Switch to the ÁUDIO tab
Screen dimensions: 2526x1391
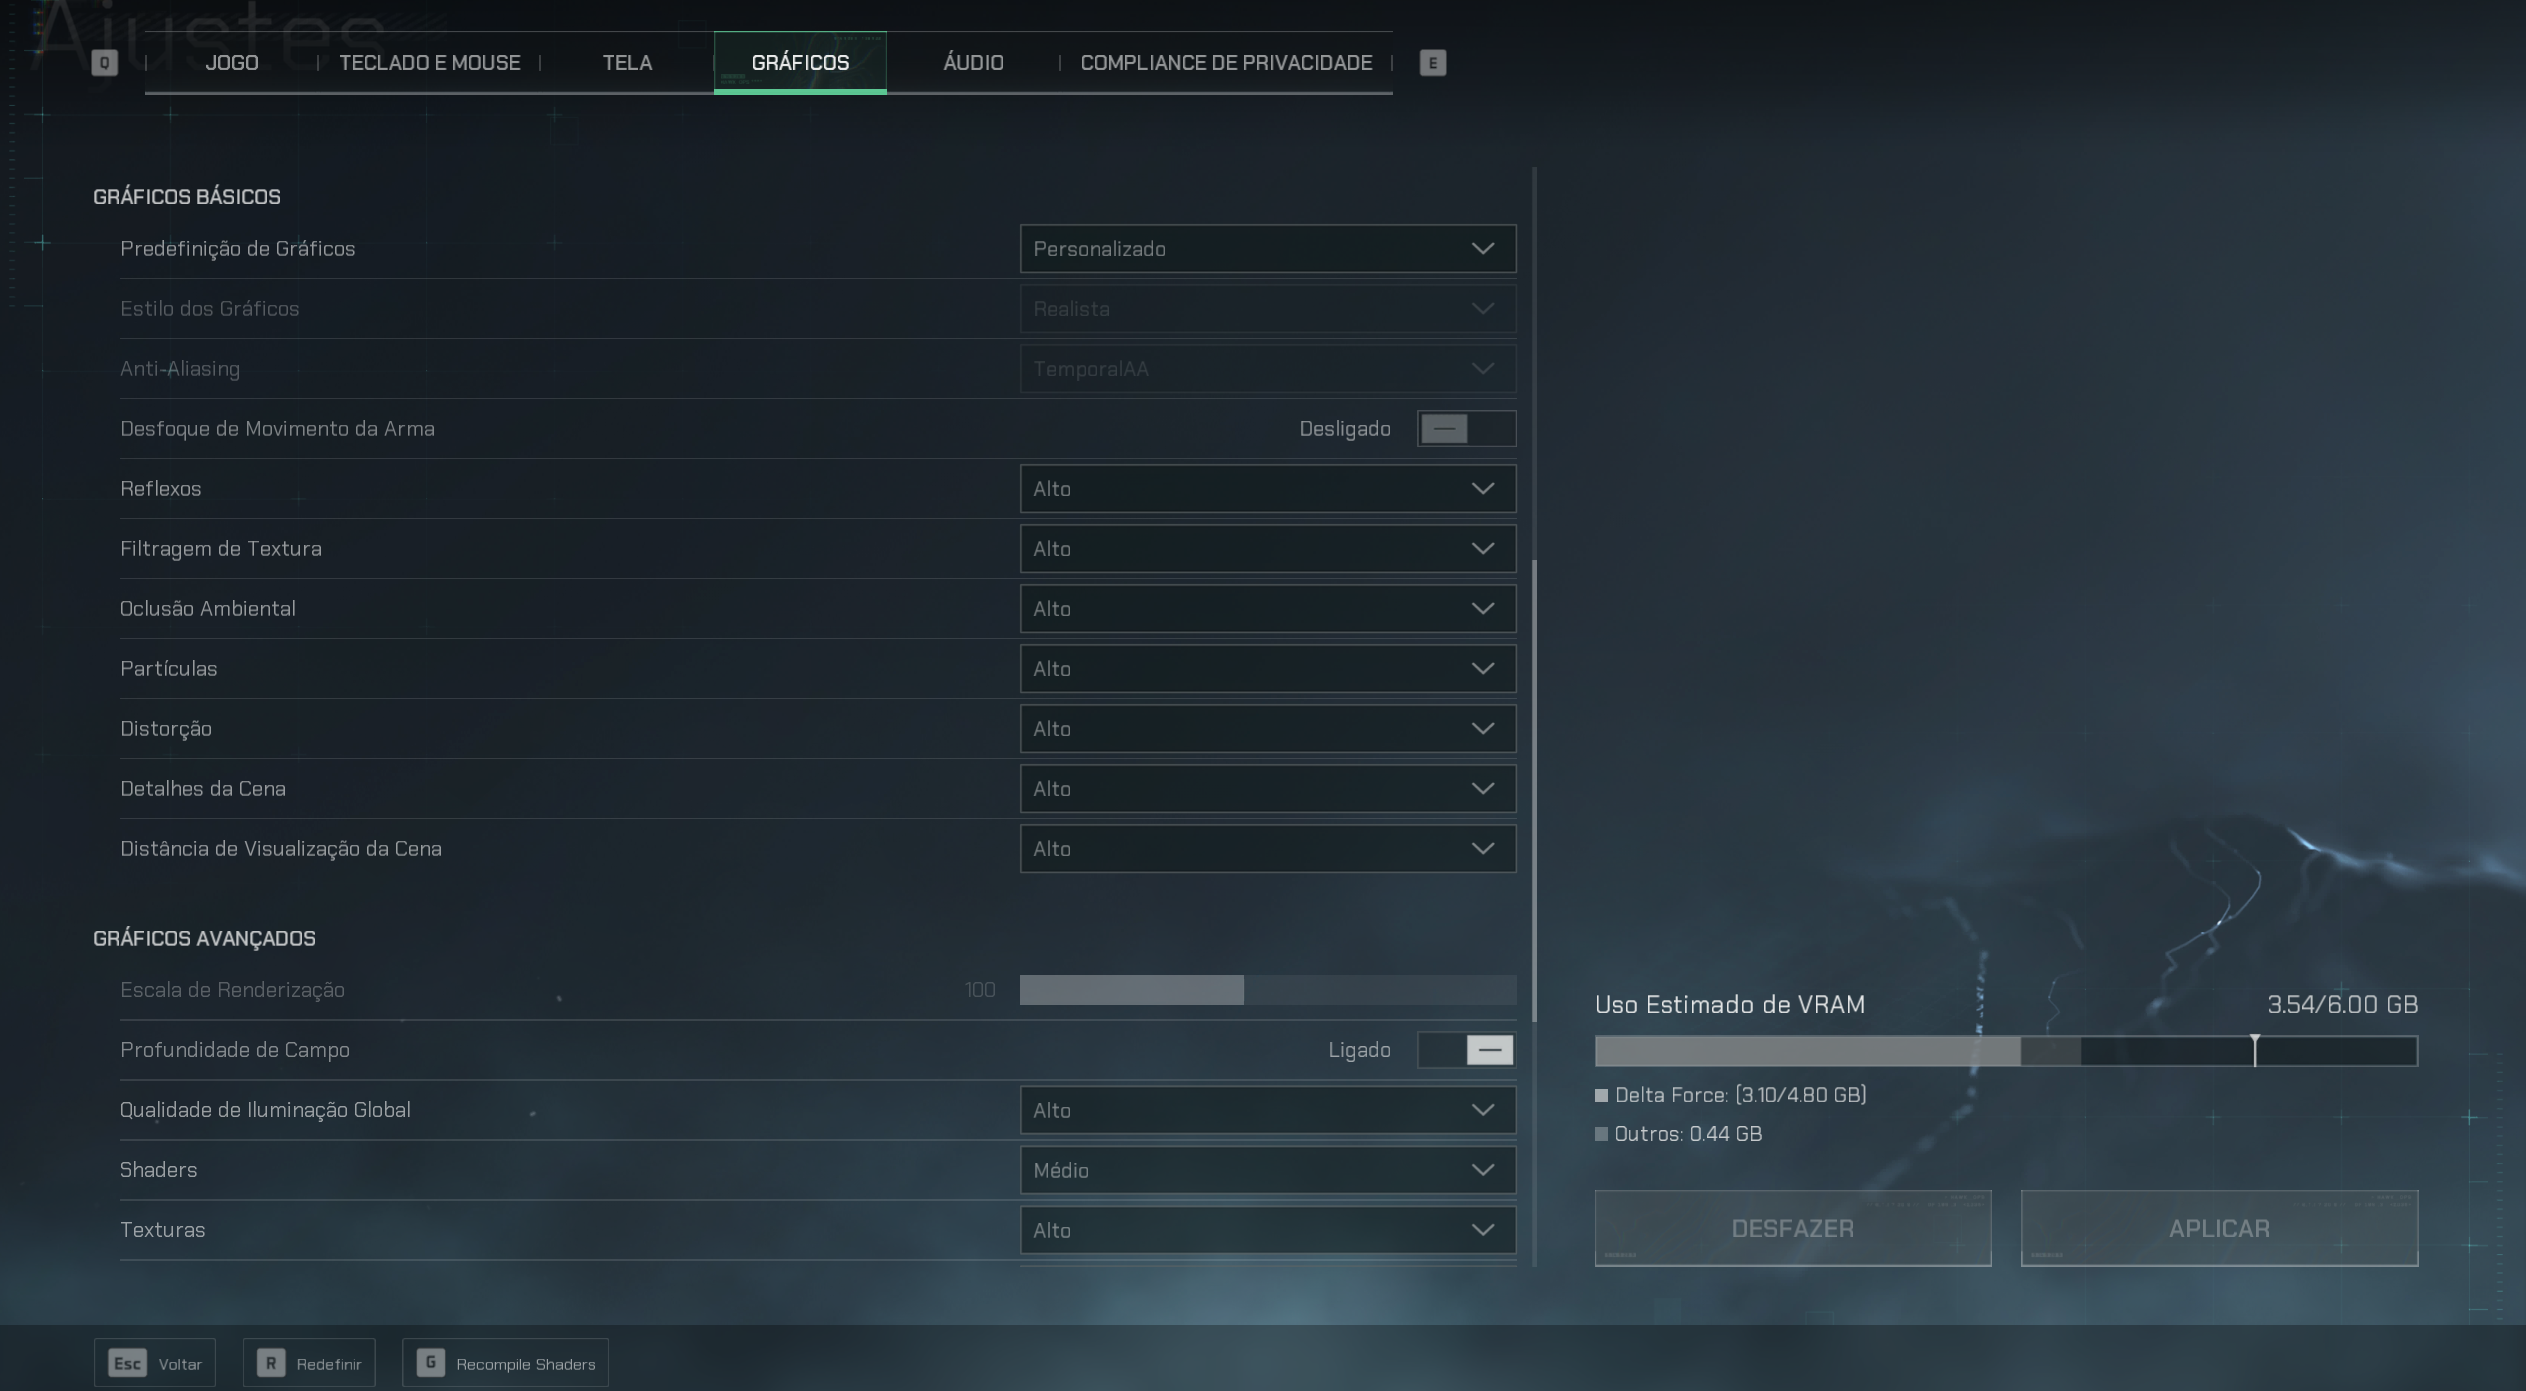point(972,63)
